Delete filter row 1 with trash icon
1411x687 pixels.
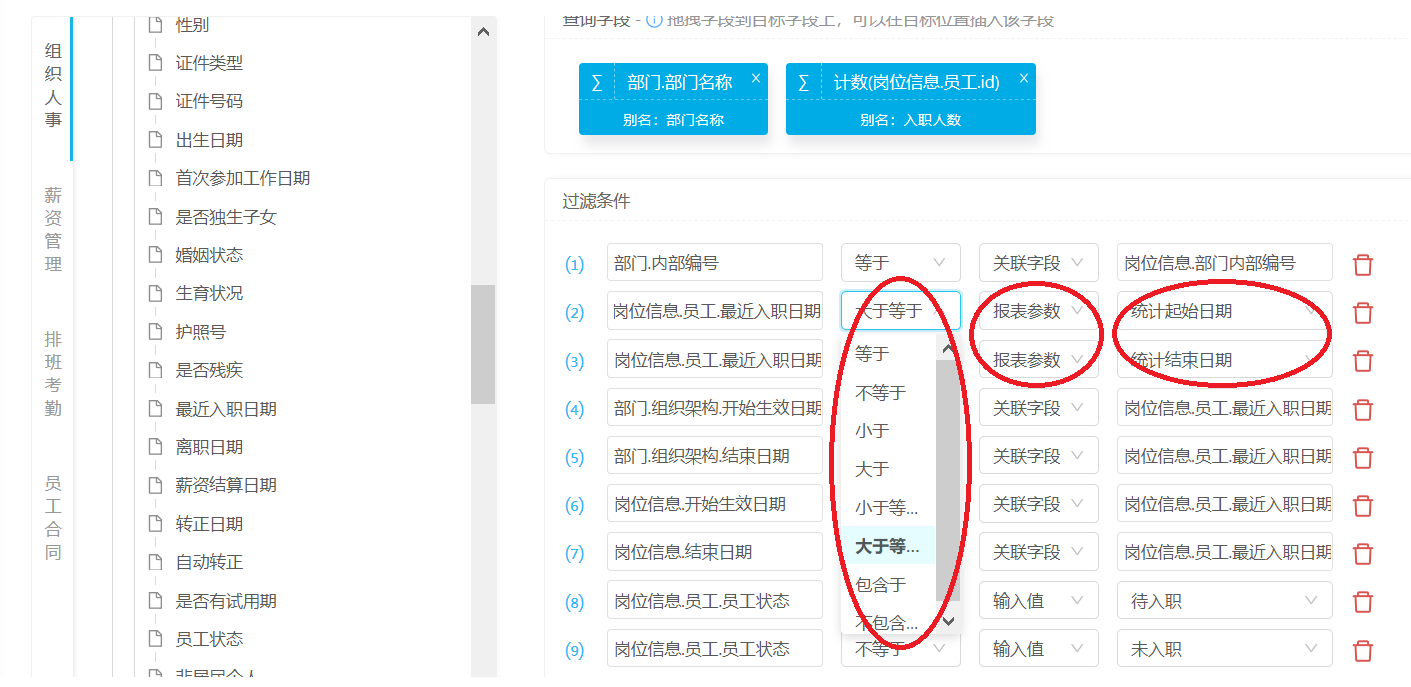[1362, 265]
